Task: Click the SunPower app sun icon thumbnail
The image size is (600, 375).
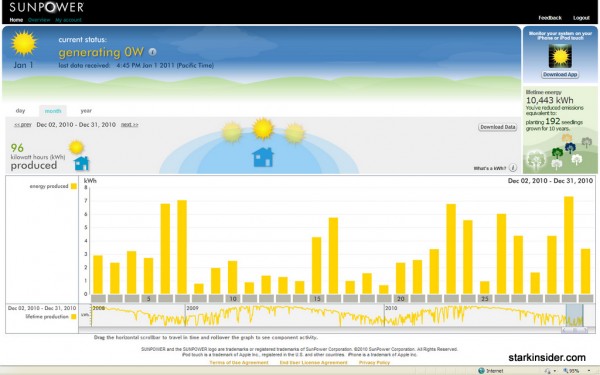Action: [x=560, y=56]
